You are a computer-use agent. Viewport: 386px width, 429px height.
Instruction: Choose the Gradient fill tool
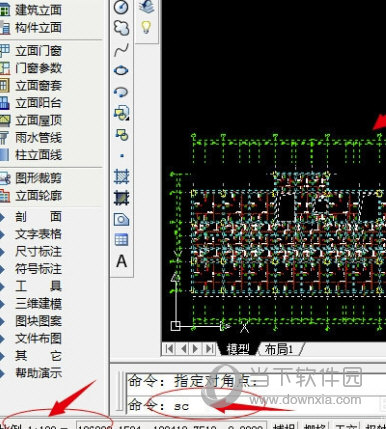pos(121,198)
